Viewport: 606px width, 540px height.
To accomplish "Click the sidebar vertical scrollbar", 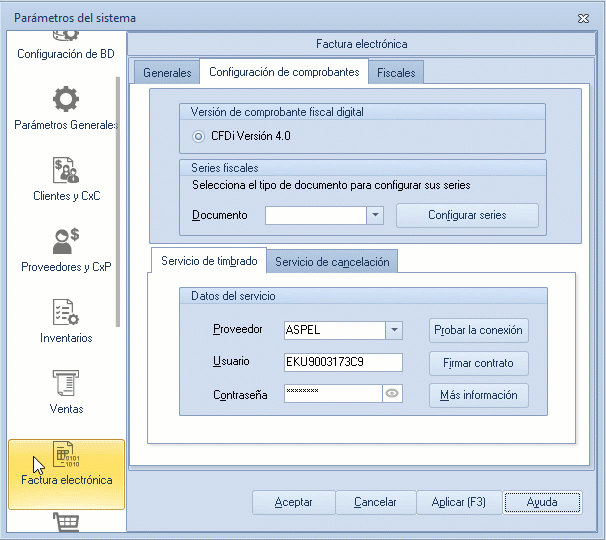I will coord(118,202).
